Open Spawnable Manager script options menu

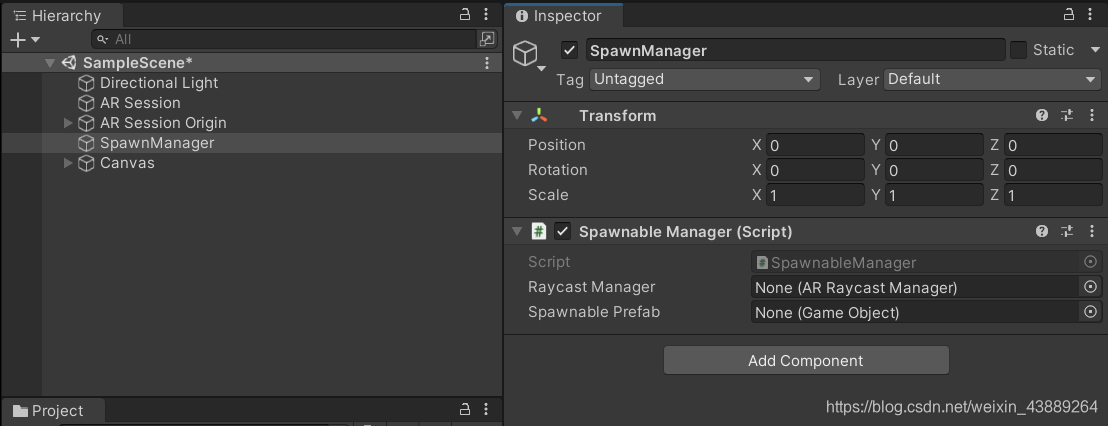coord(1091,231)
